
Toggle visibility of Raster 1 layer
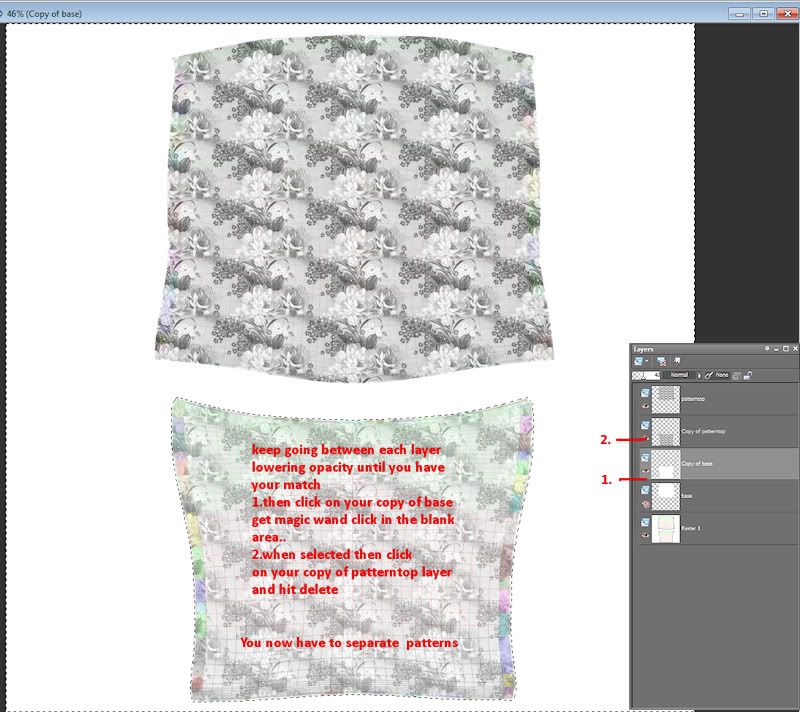[645, 534]
